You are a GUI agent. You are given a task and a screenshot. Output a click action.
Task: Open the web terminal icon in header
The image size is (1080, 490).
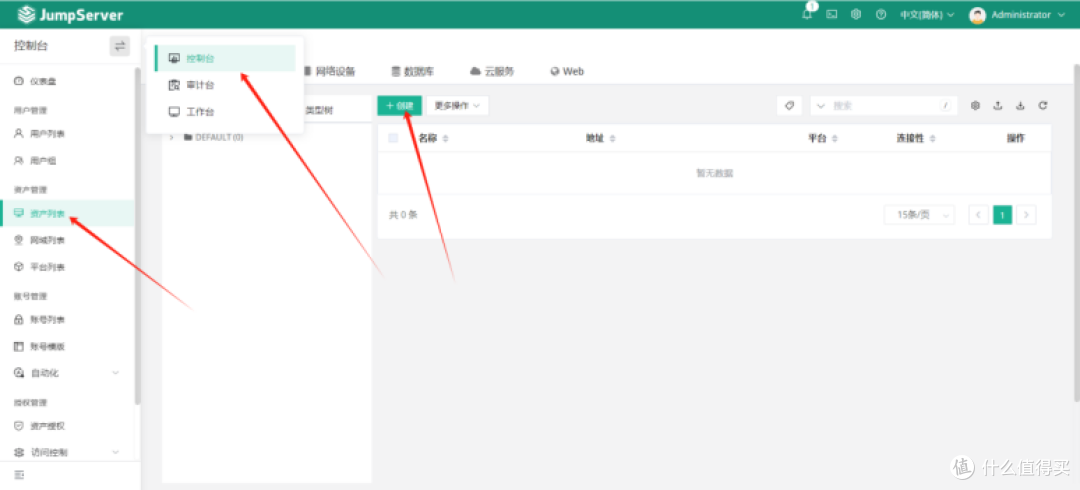coord(831,14)
